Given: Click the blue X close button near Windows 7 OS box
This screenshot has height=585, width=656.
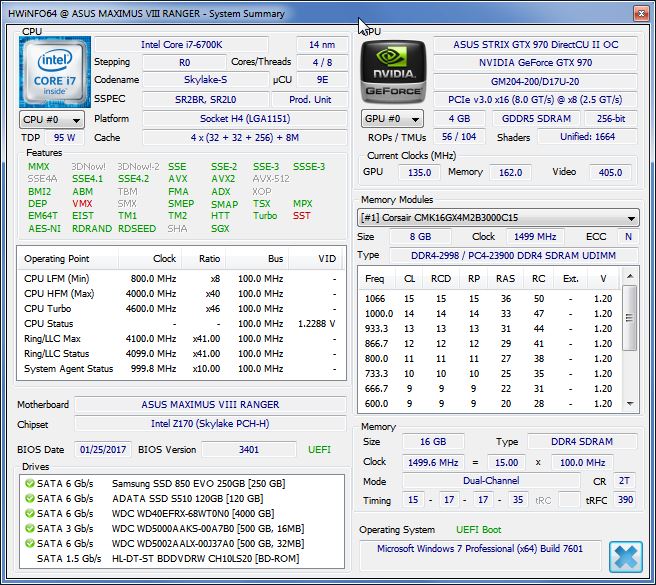Looking at the screenshot, I should click(625, 557).
